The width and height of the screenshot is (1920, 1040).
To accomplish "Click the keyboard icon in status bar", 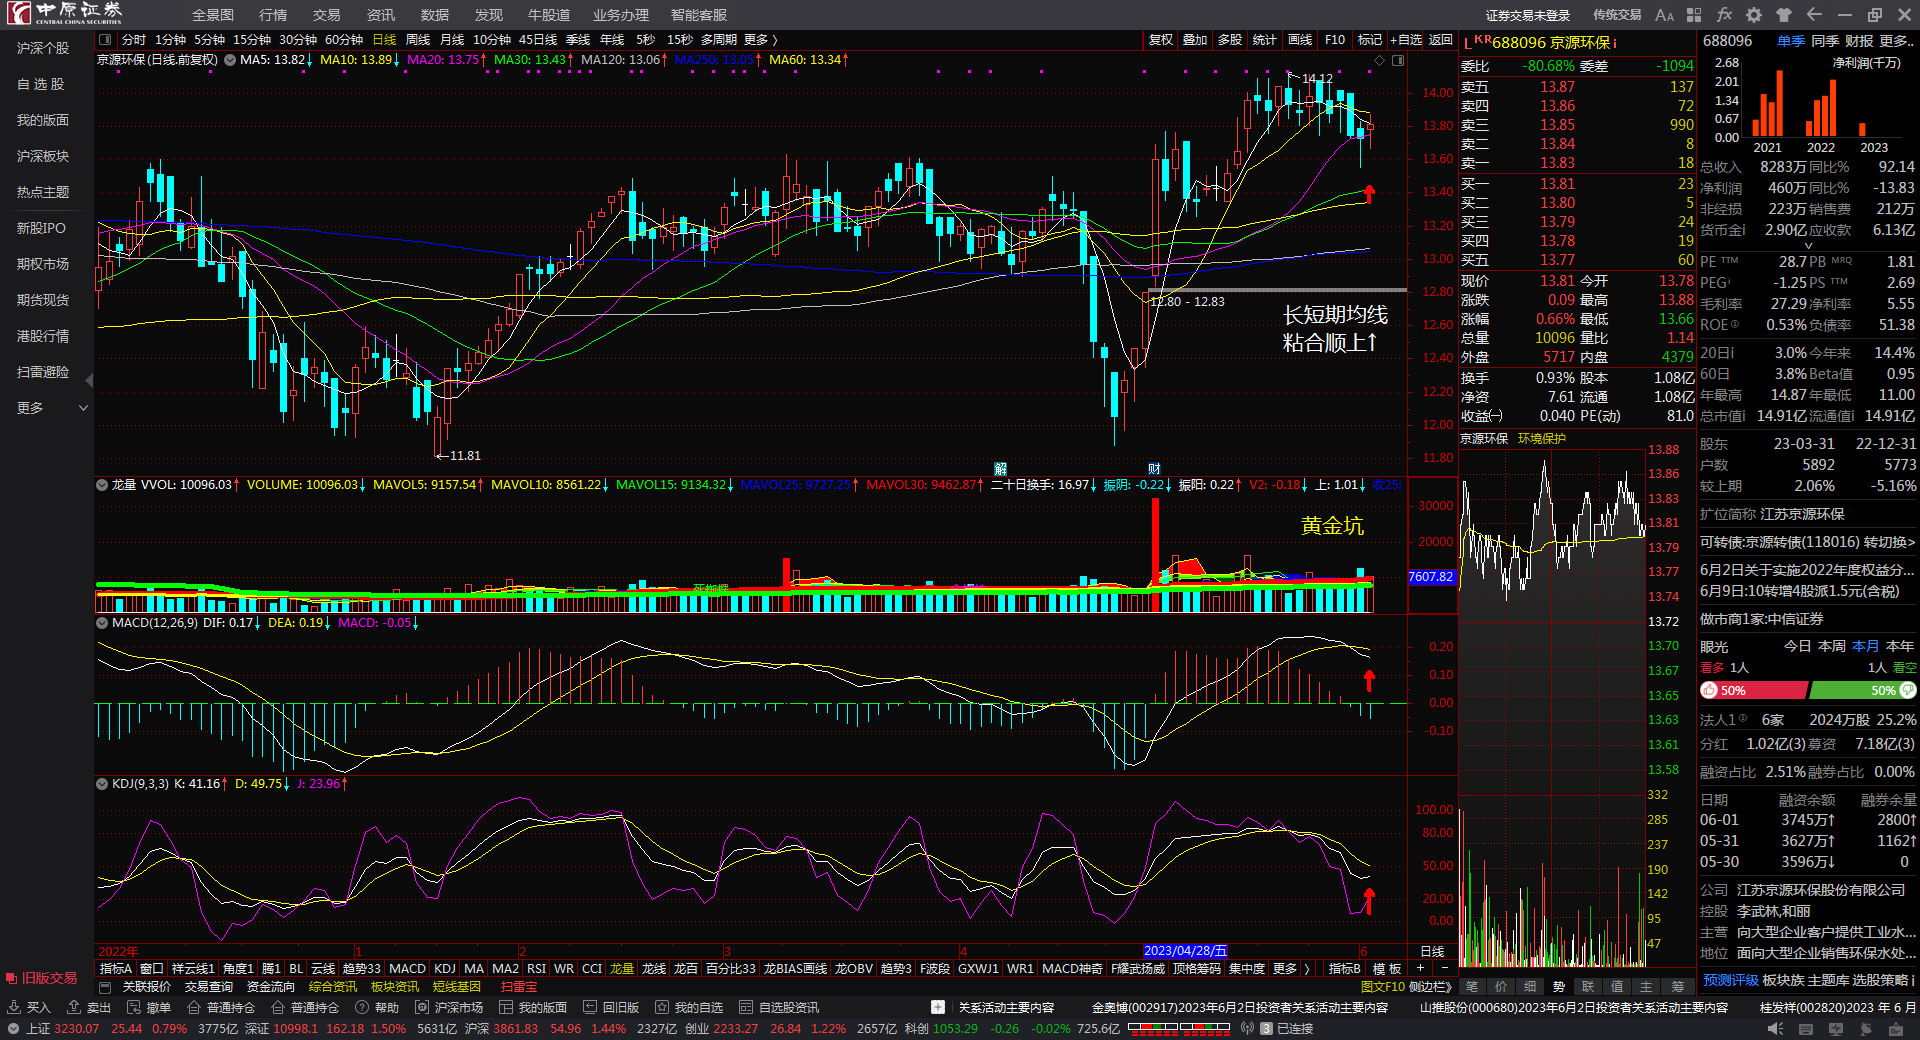I will point(1807,1029).
